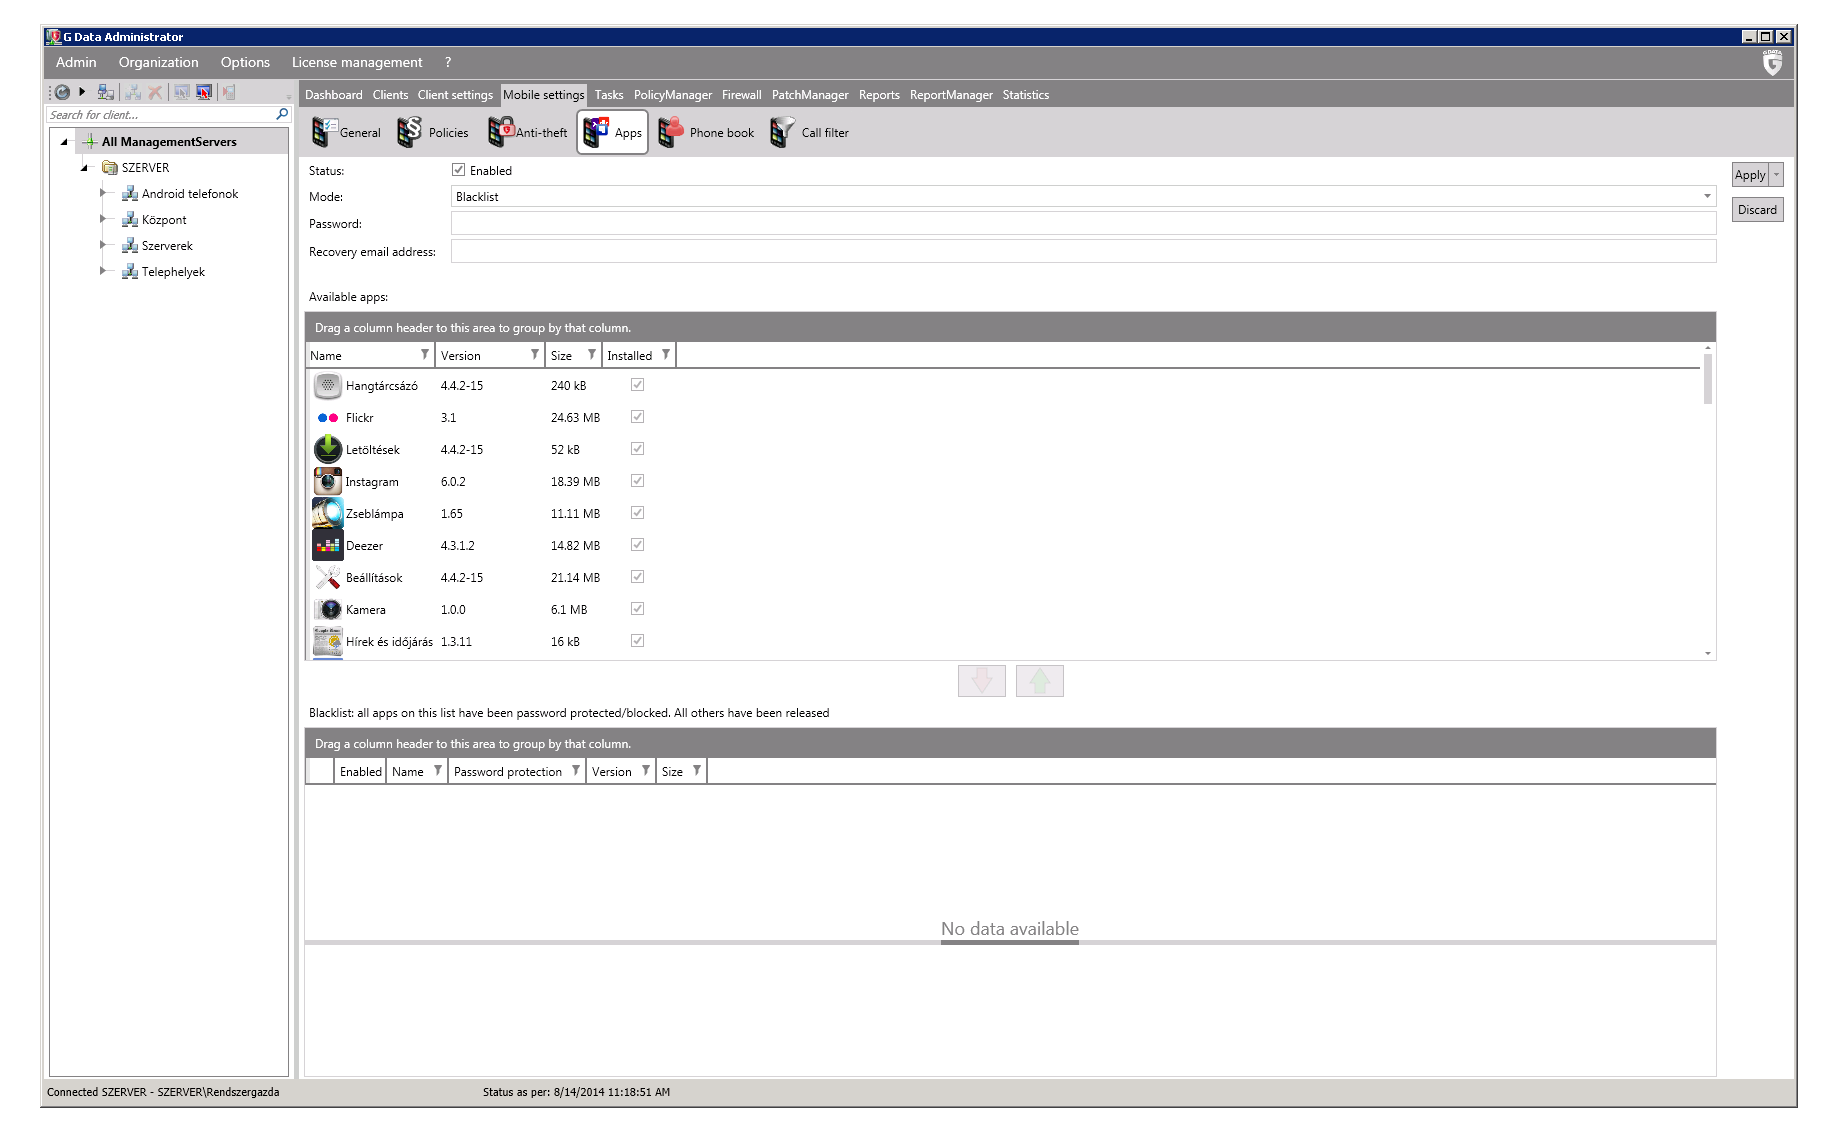Click the available apps vertical scrollbar thumb
The image size is (1843, 1134).
point(1707,379)
